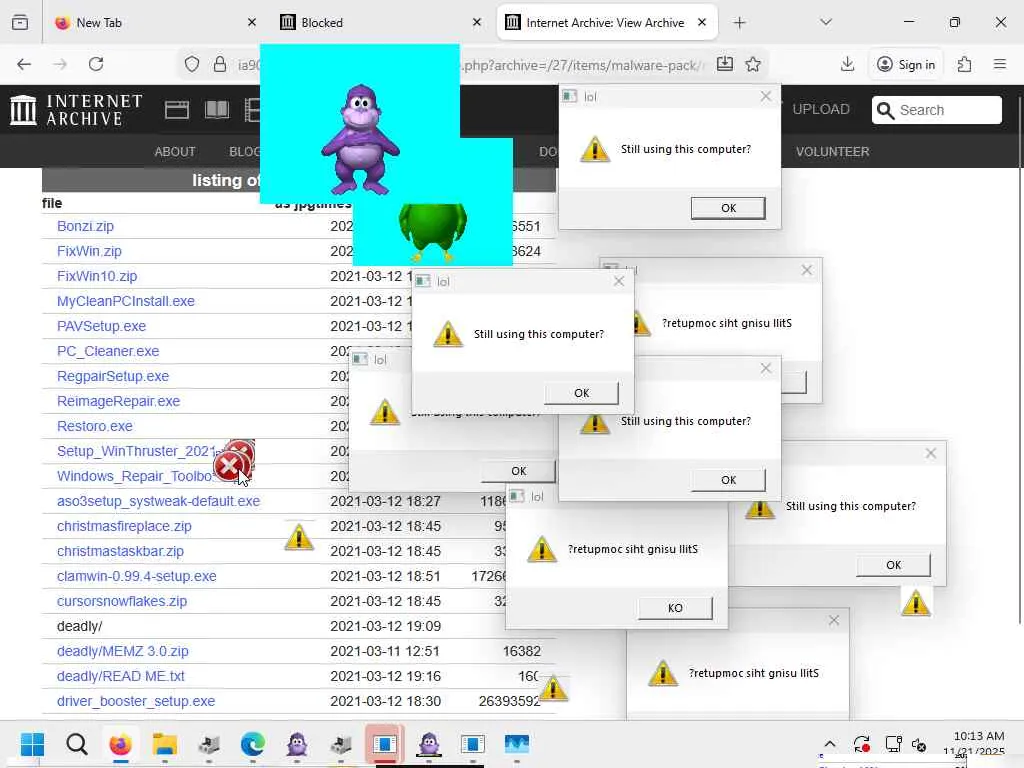Open a new tab with plus
Image resolution: width=1024 pixels, height=768 pixels.
739,23
